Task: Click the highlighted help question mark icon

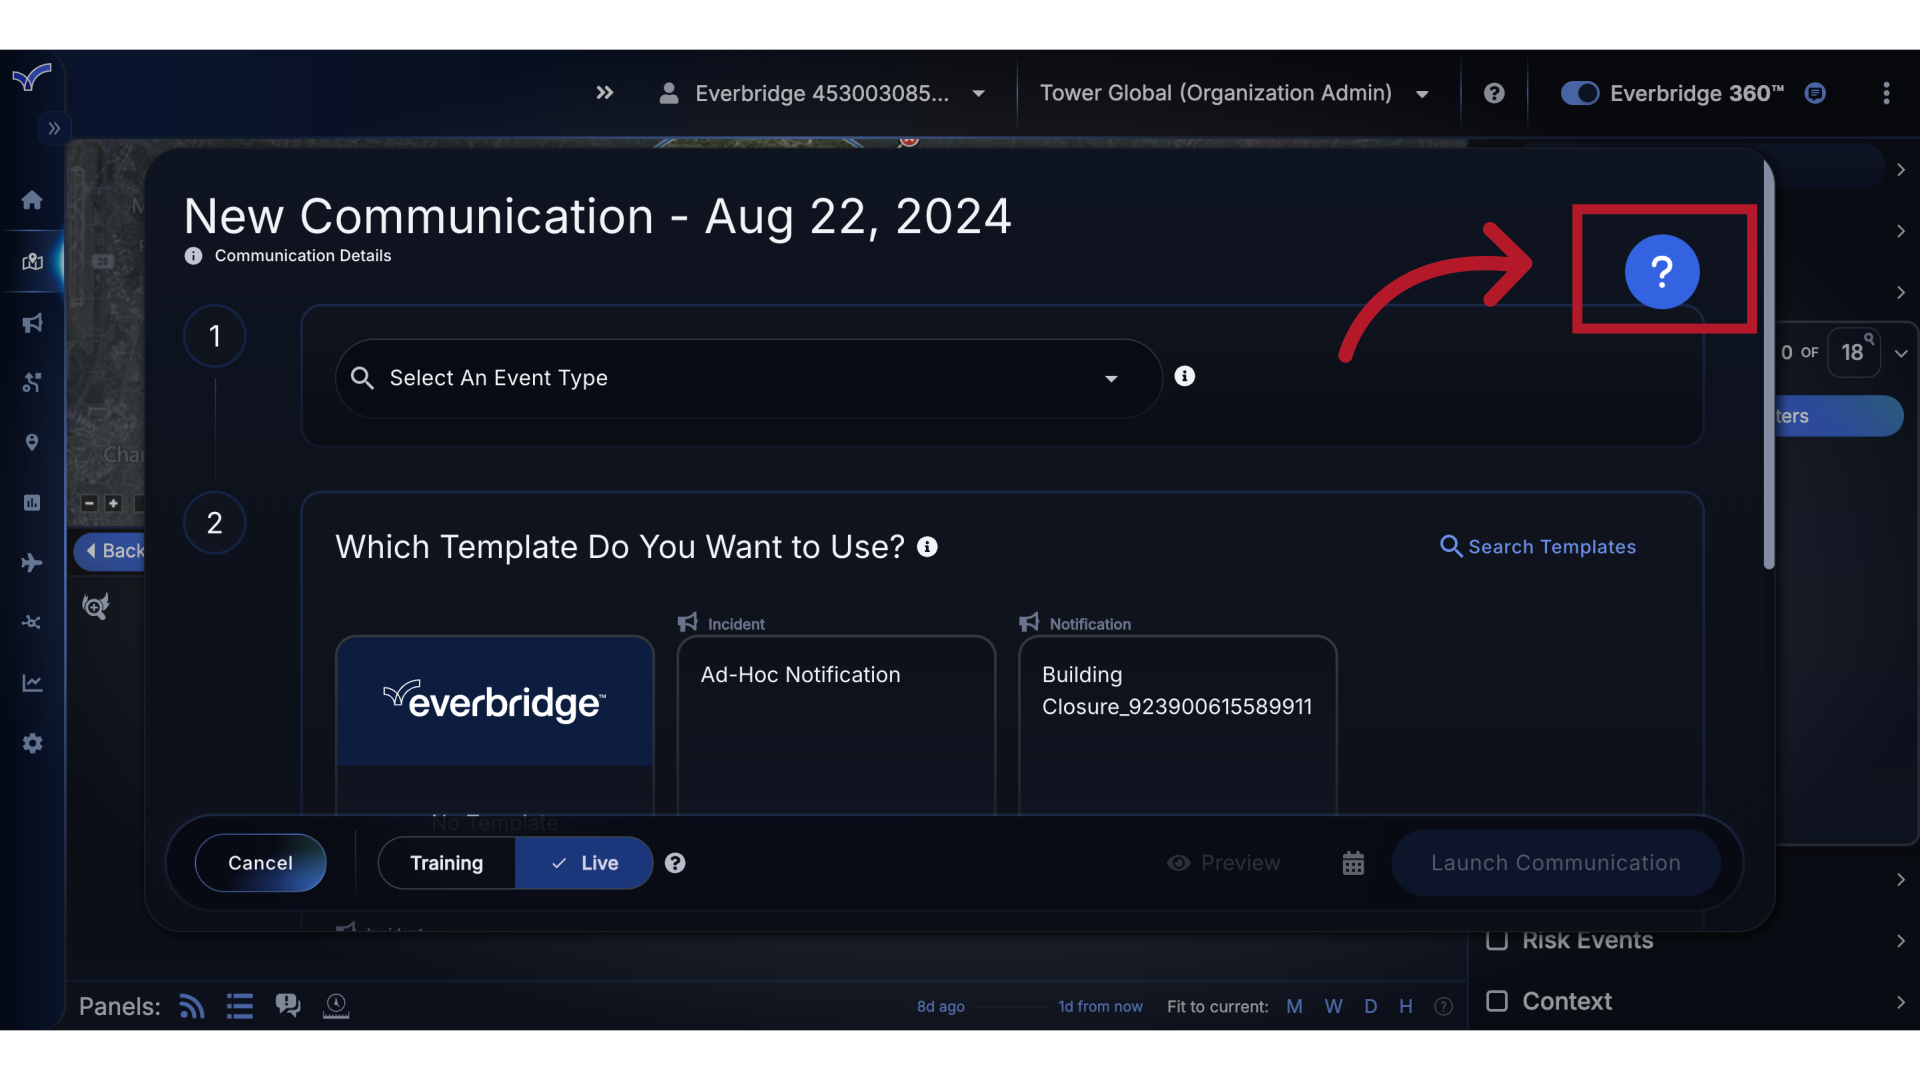Action: (1662, 271)
